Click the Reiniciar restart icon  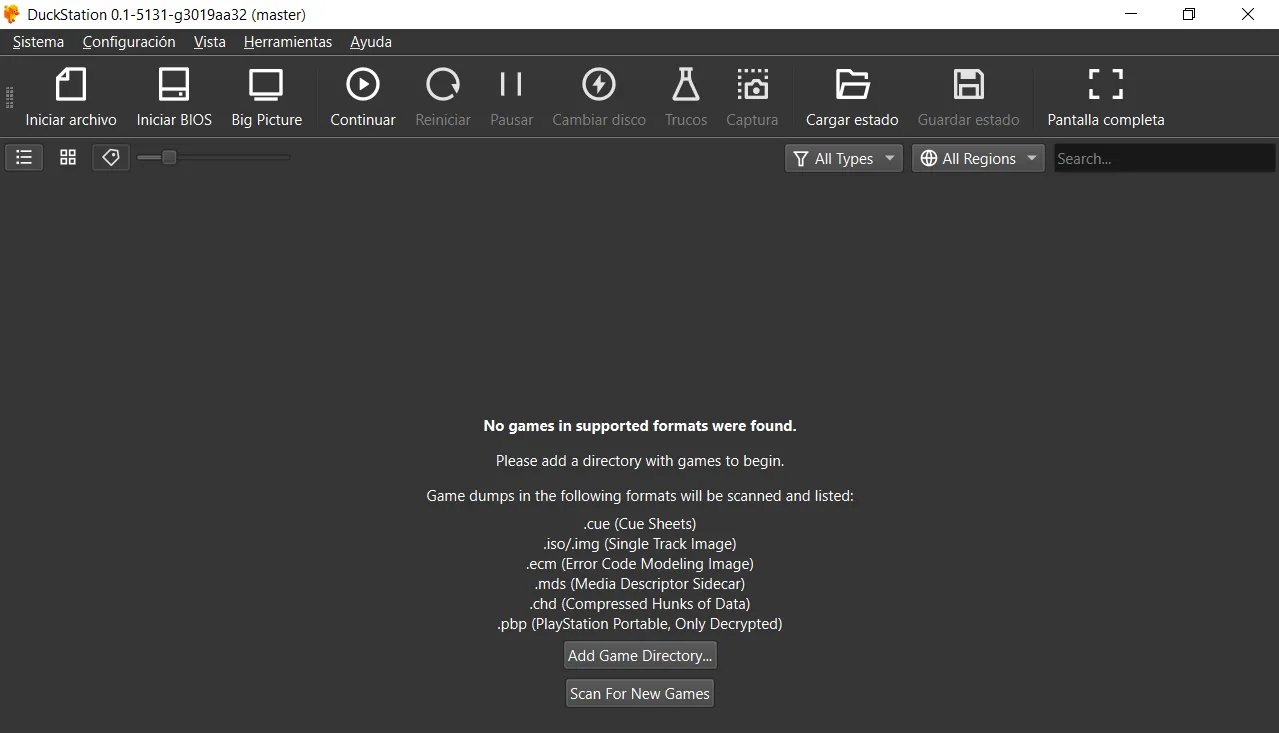coord(443,85)
